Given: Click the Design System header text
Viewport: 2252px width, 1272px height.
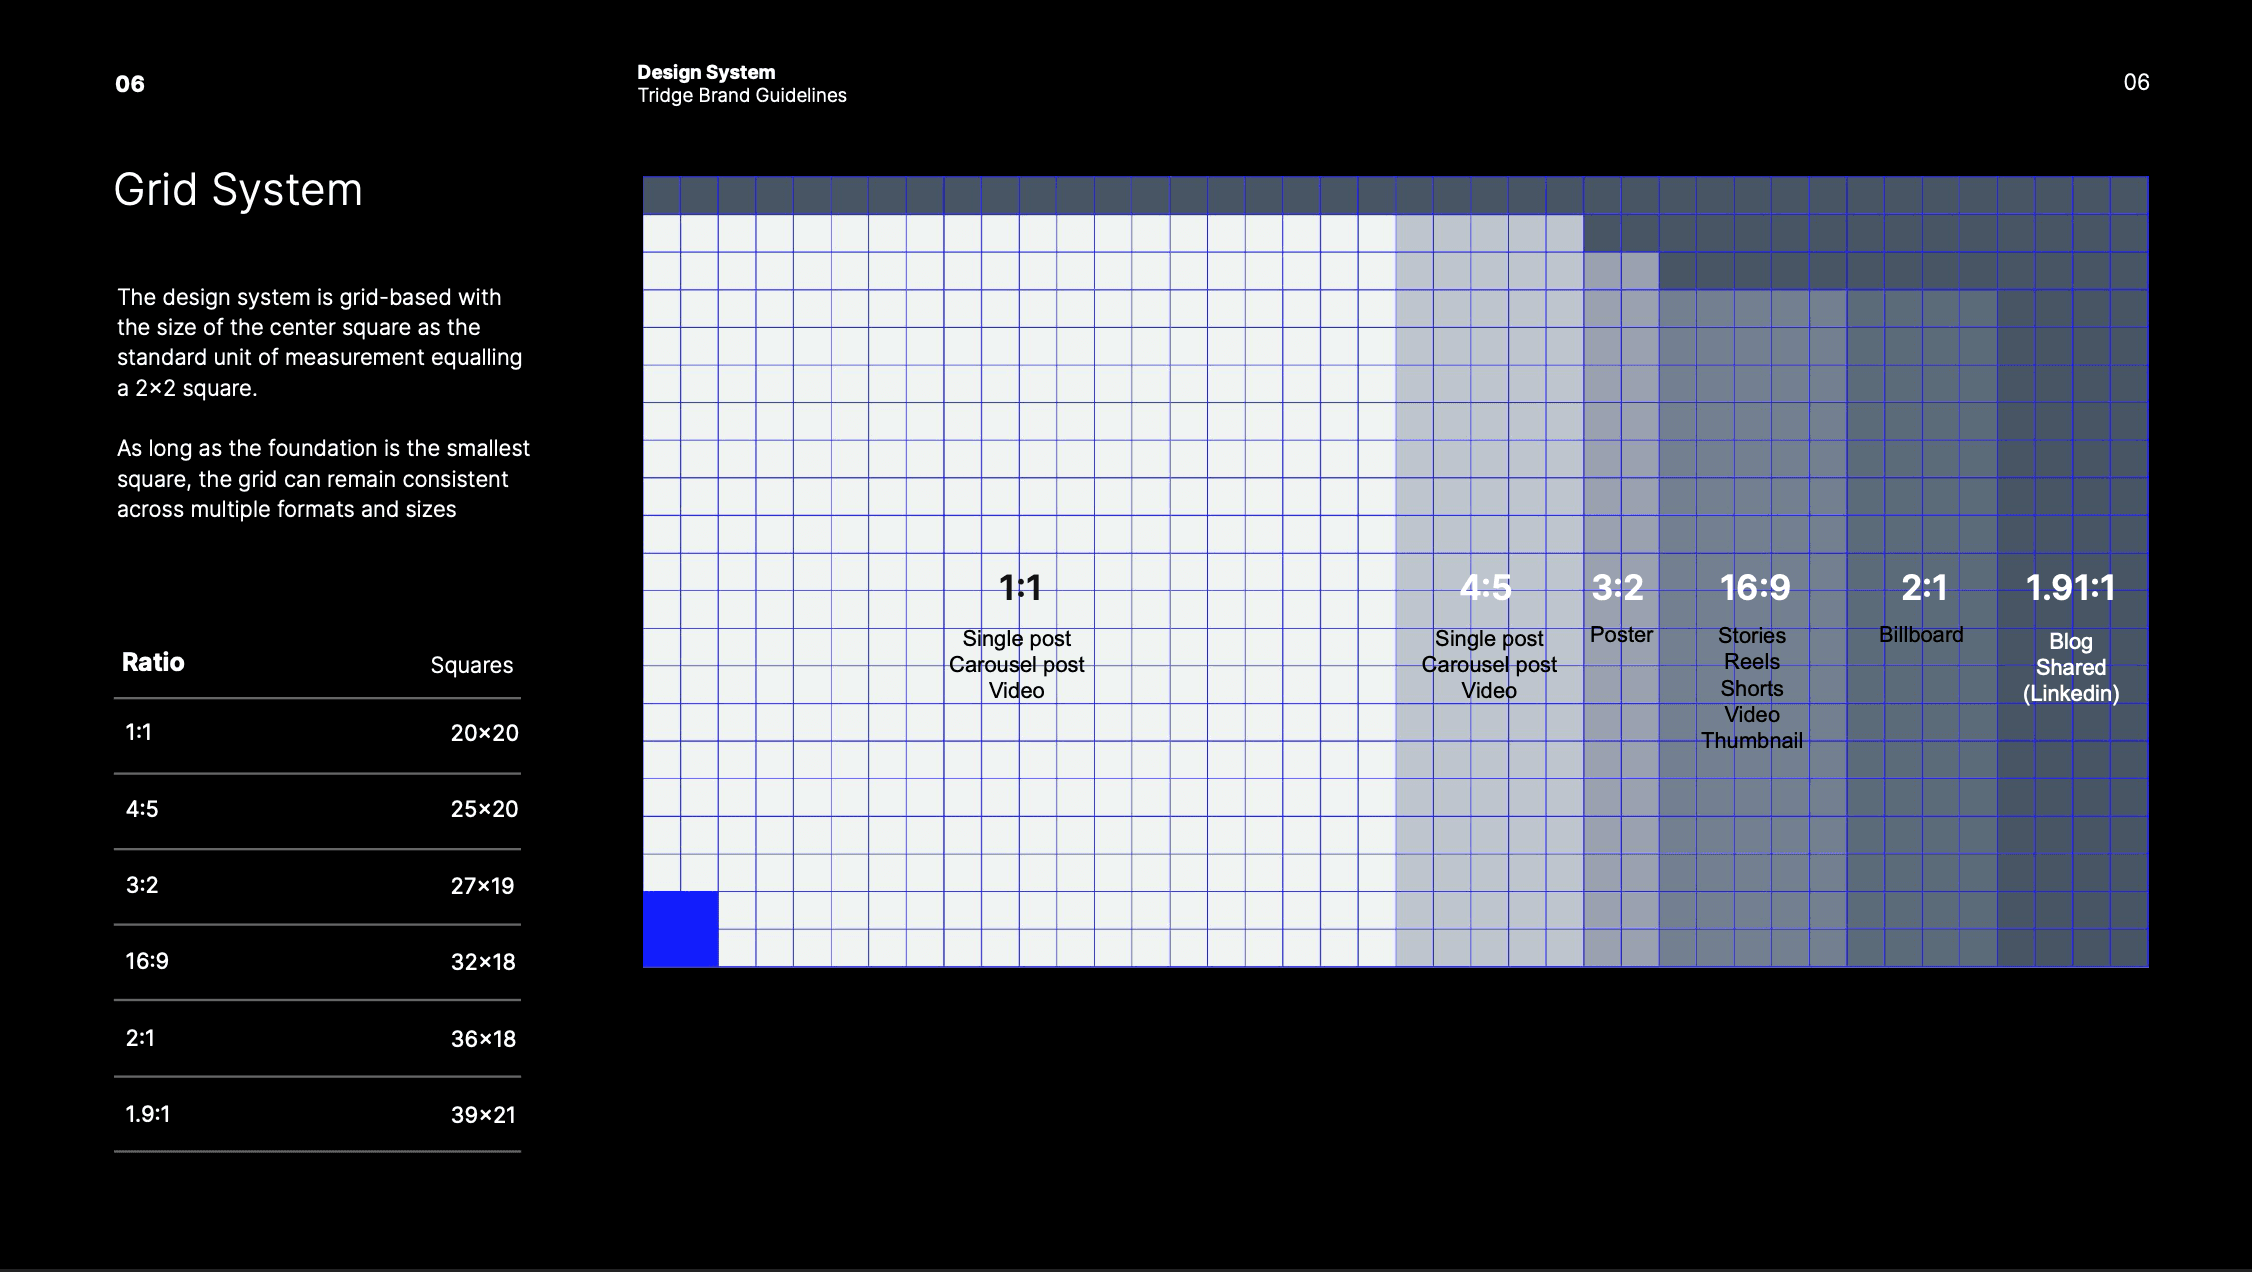Looking at the screenshot, I should (706, 72).
